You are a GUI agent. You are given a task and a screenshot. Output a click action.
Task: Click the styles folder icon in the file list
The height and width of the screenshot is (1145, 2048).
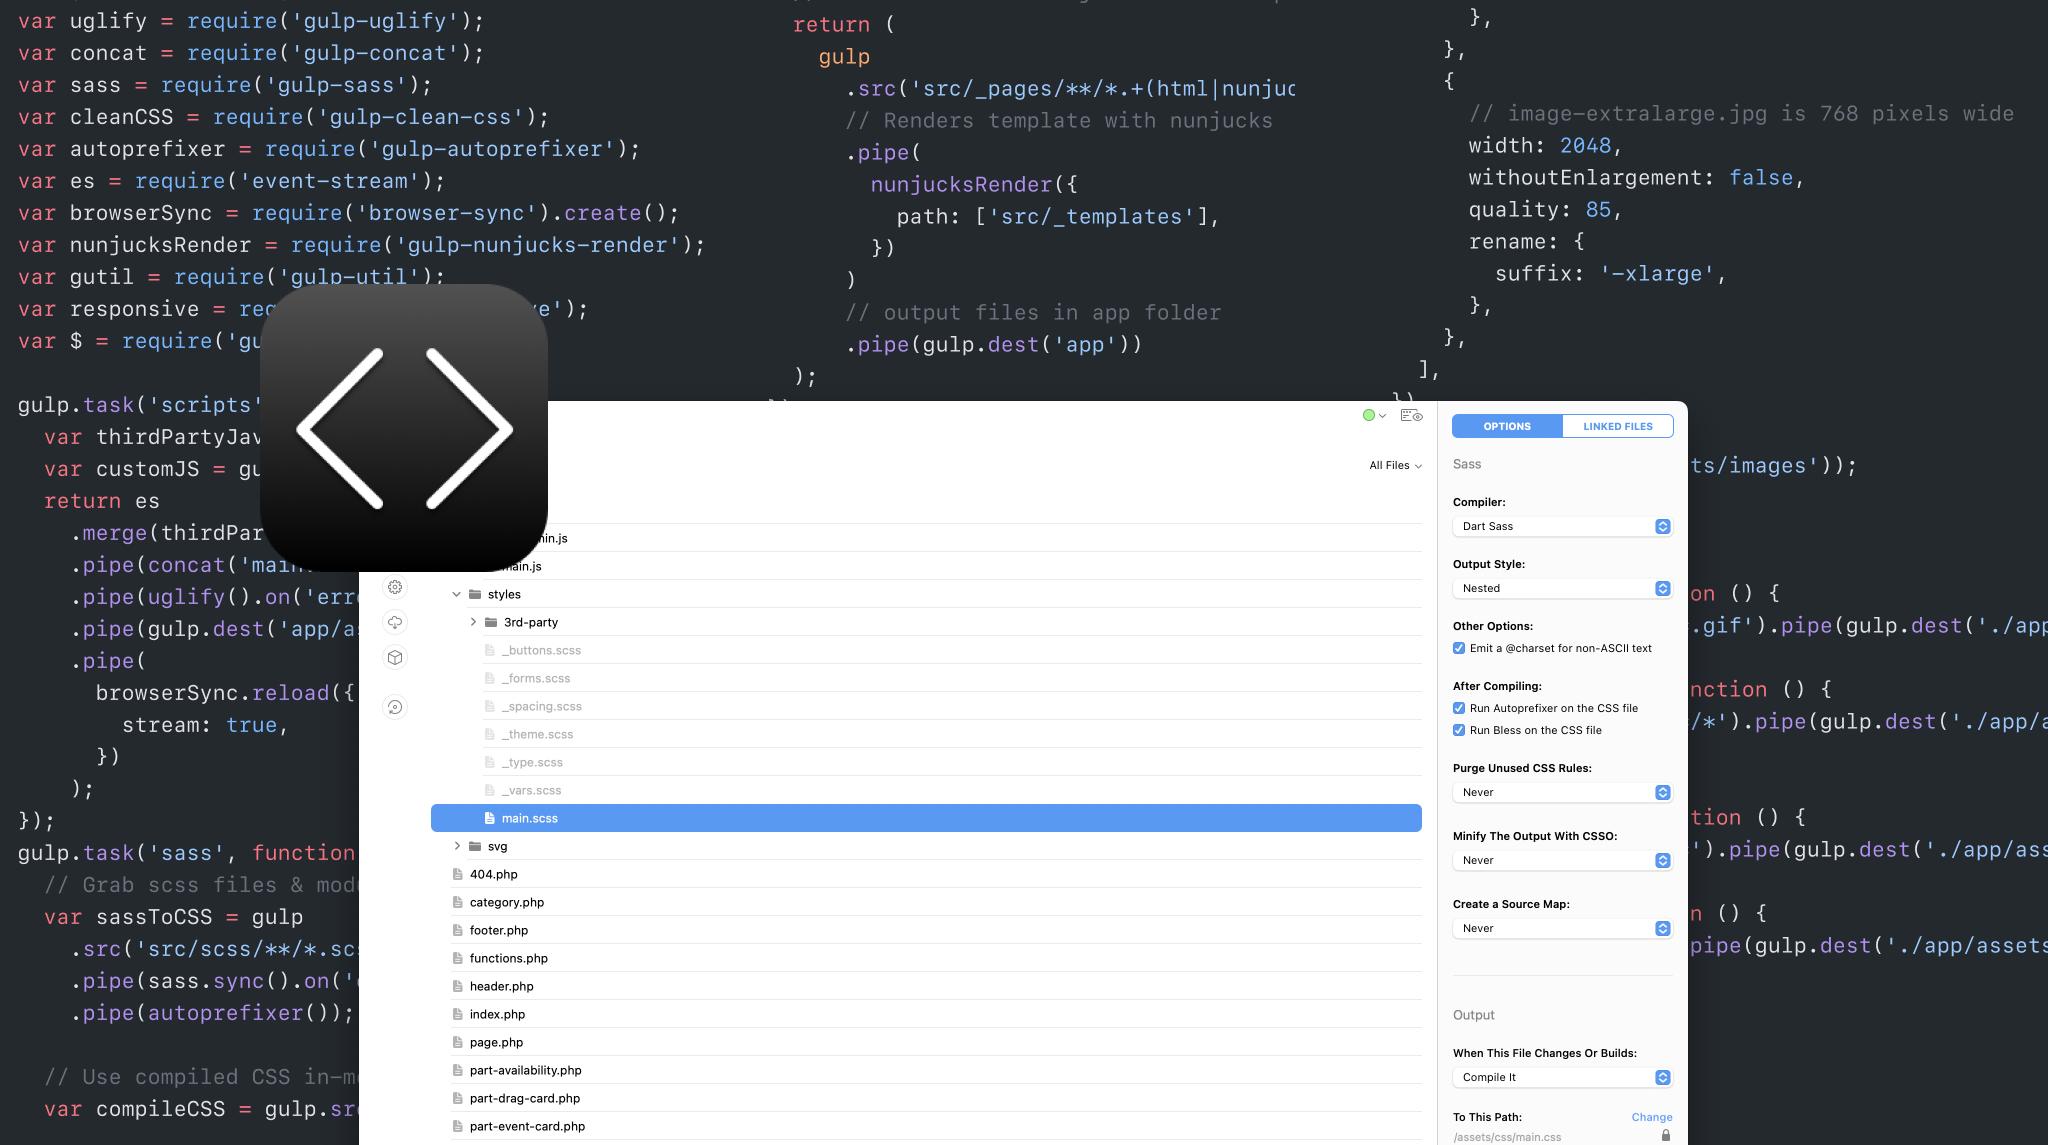(473, 594)
